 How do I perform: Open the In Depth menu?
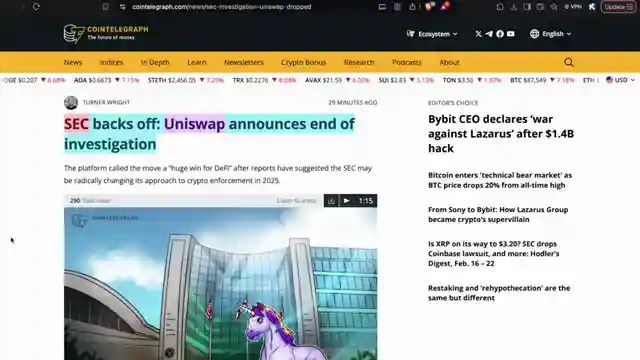click(155, 62)
